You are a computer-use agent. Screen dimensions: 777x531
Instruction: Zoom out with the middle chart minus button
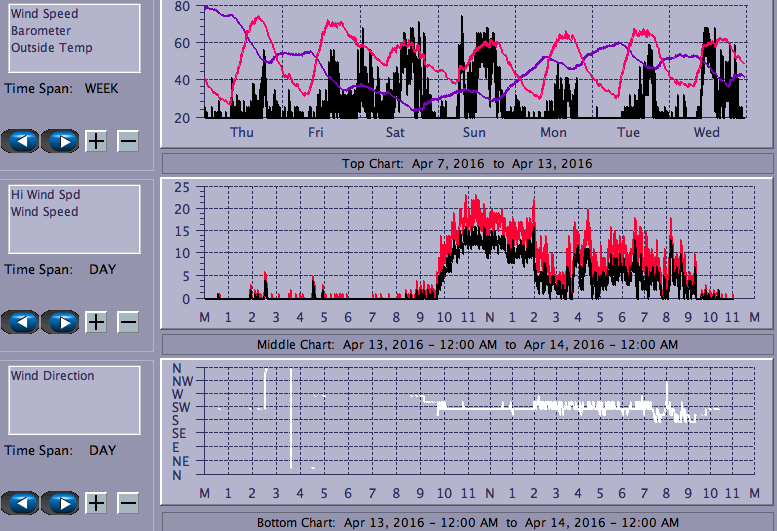click(x=128, y=322)
